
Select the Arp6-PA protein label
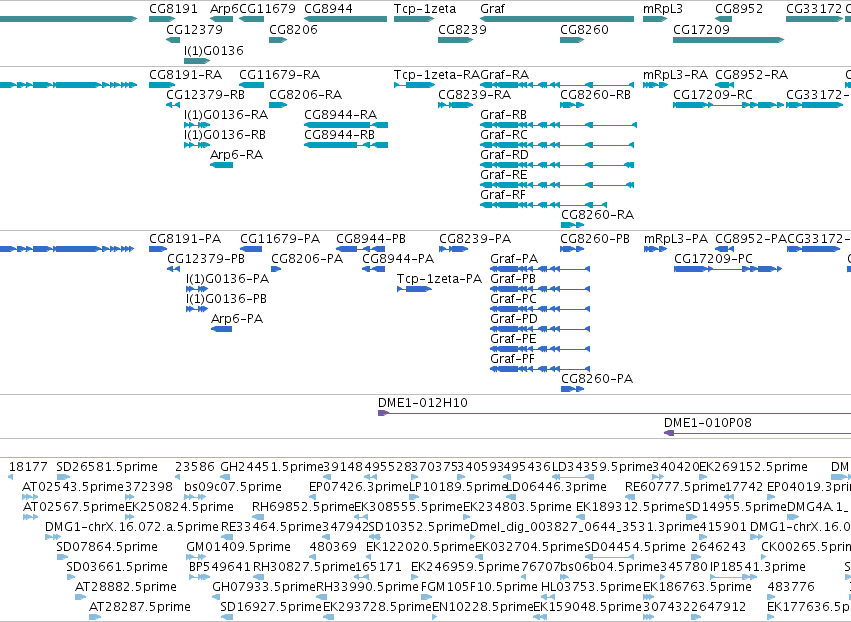pos(237,319)
